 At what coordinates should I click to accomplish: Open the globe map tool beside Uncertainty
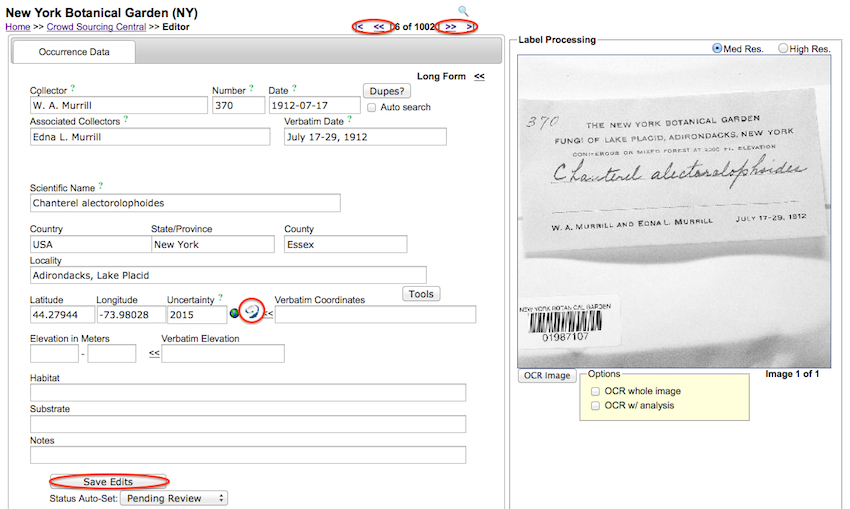(235, 314)
